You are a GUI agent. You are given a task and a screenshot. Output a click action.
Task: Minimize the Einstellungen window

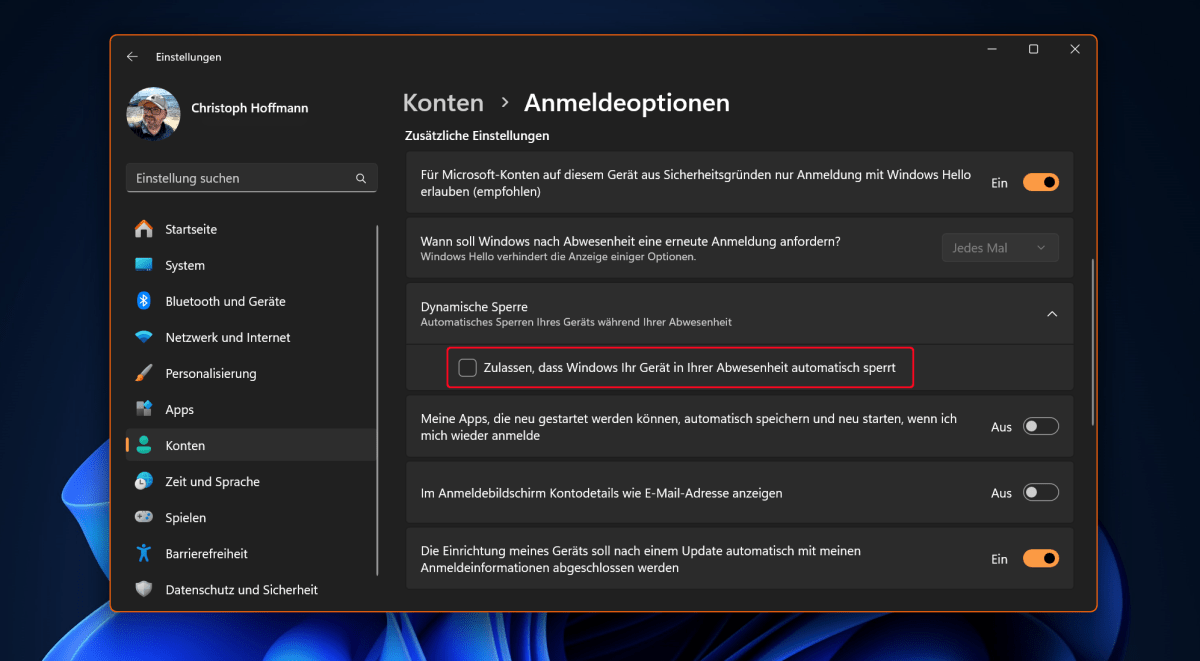pos(990,49)
